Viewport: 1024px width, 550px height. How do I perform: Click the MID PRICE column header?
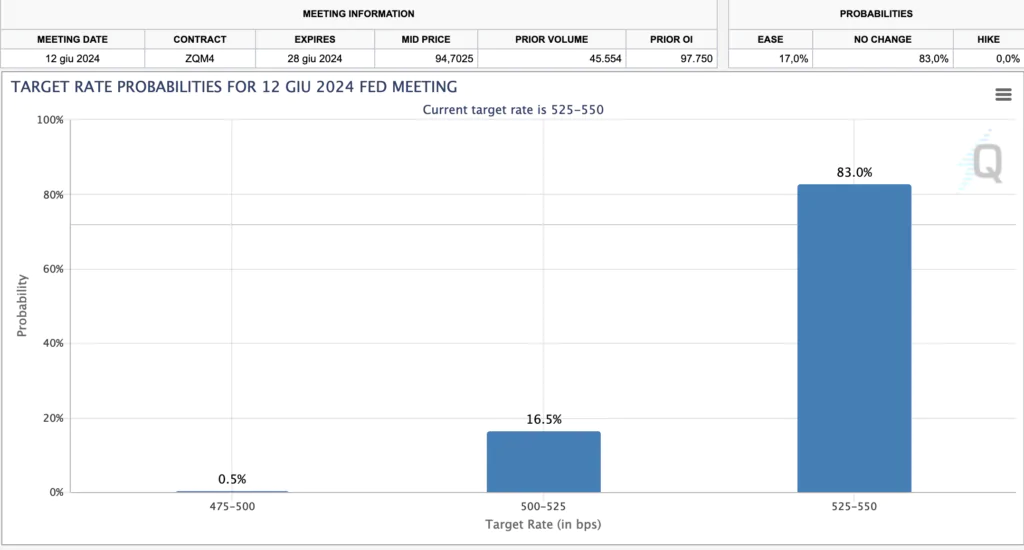click(x=428, y=40)
